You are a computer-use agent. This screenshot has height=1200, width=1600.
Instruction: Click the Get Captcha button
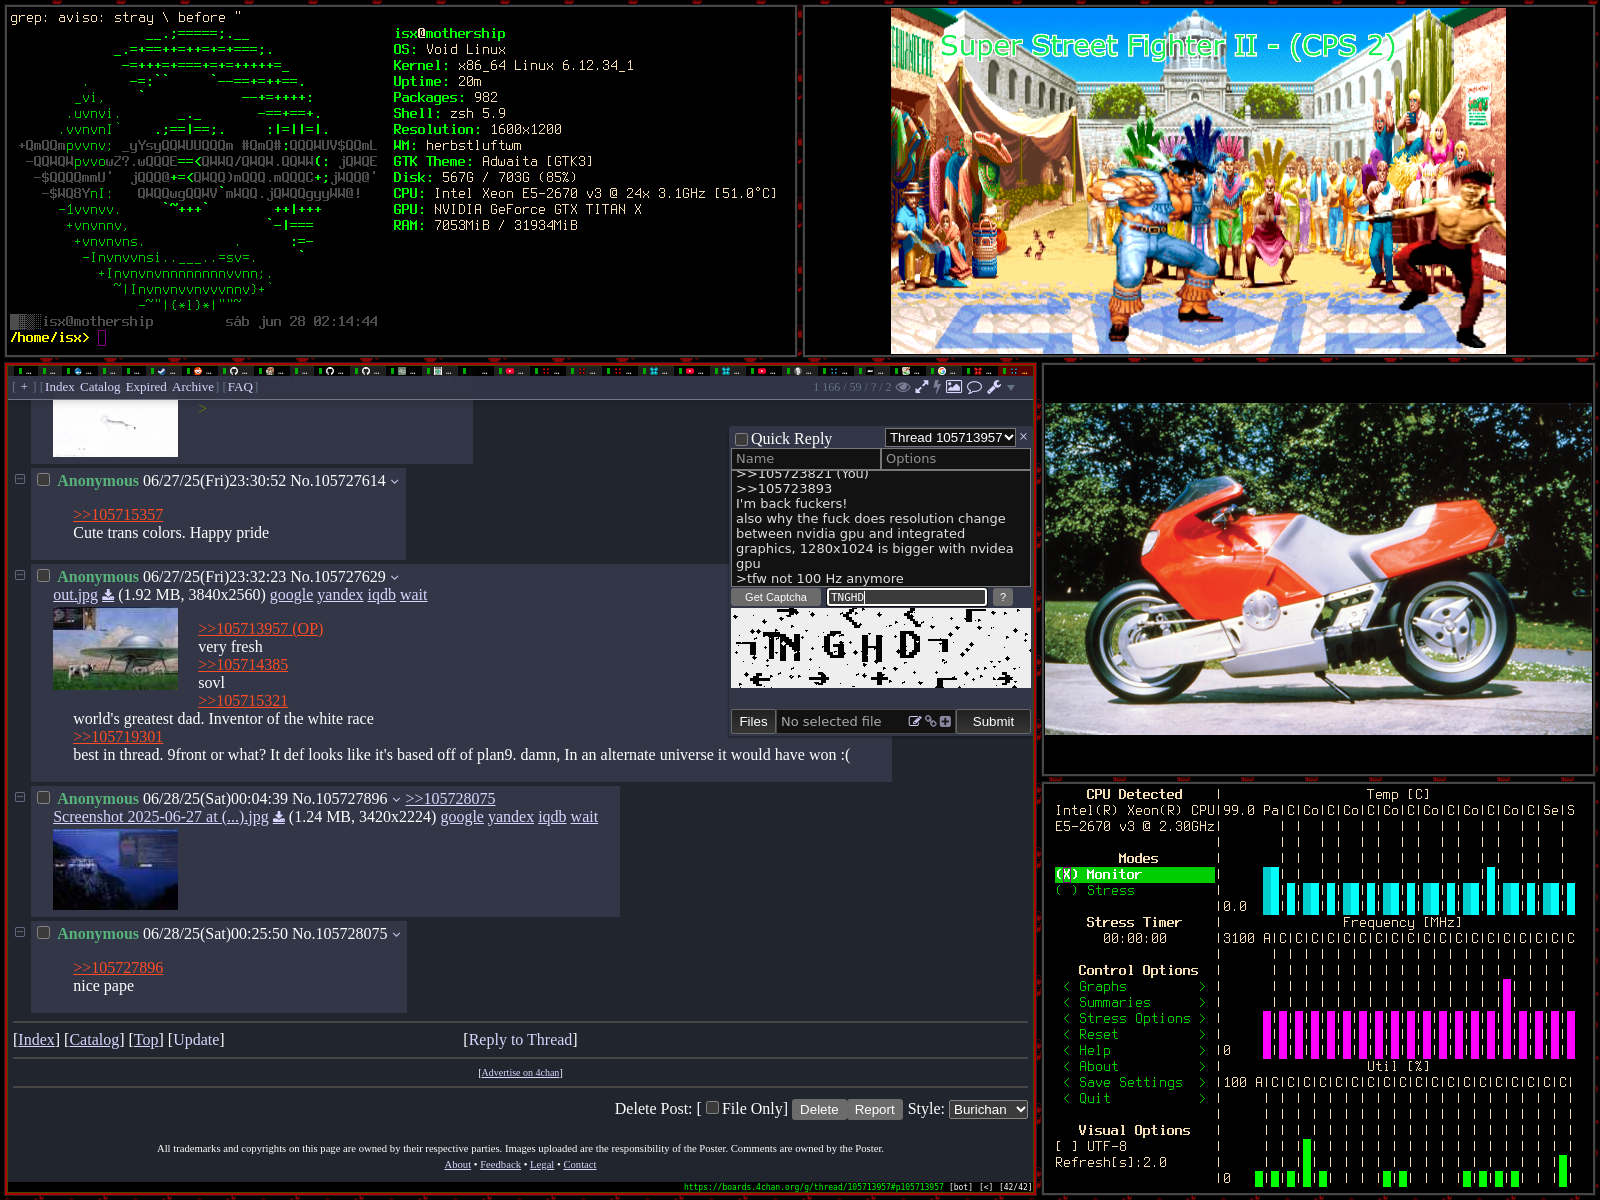pos(776,597)
